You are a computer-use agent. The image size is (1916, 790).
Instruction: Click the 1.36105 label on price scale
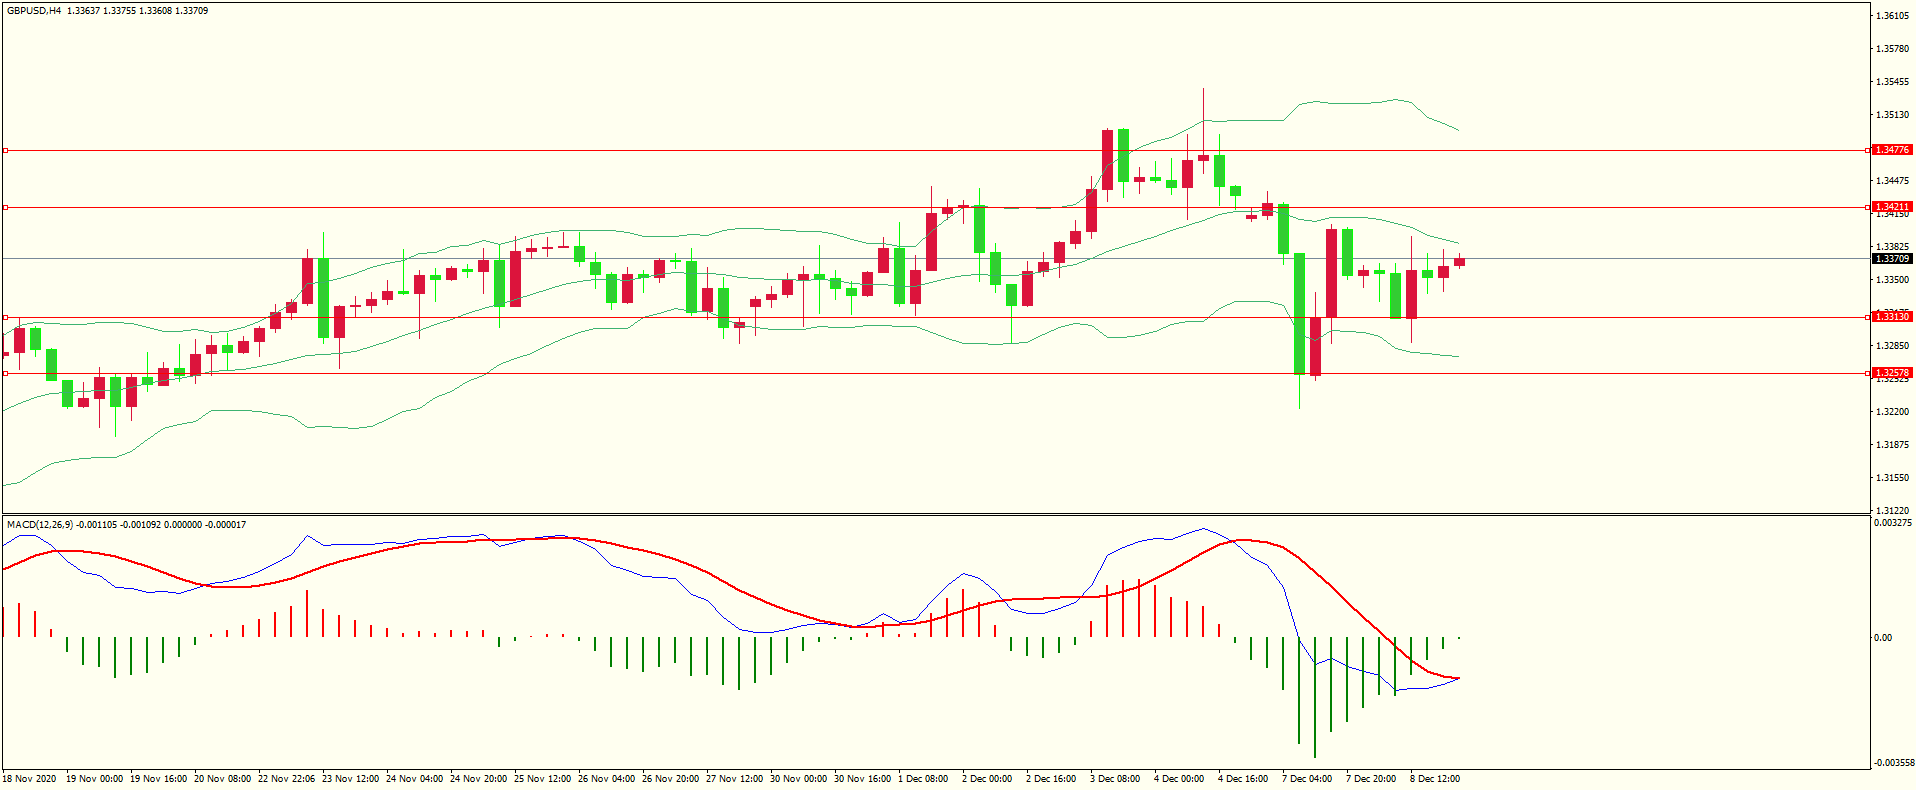[1891, 16]
